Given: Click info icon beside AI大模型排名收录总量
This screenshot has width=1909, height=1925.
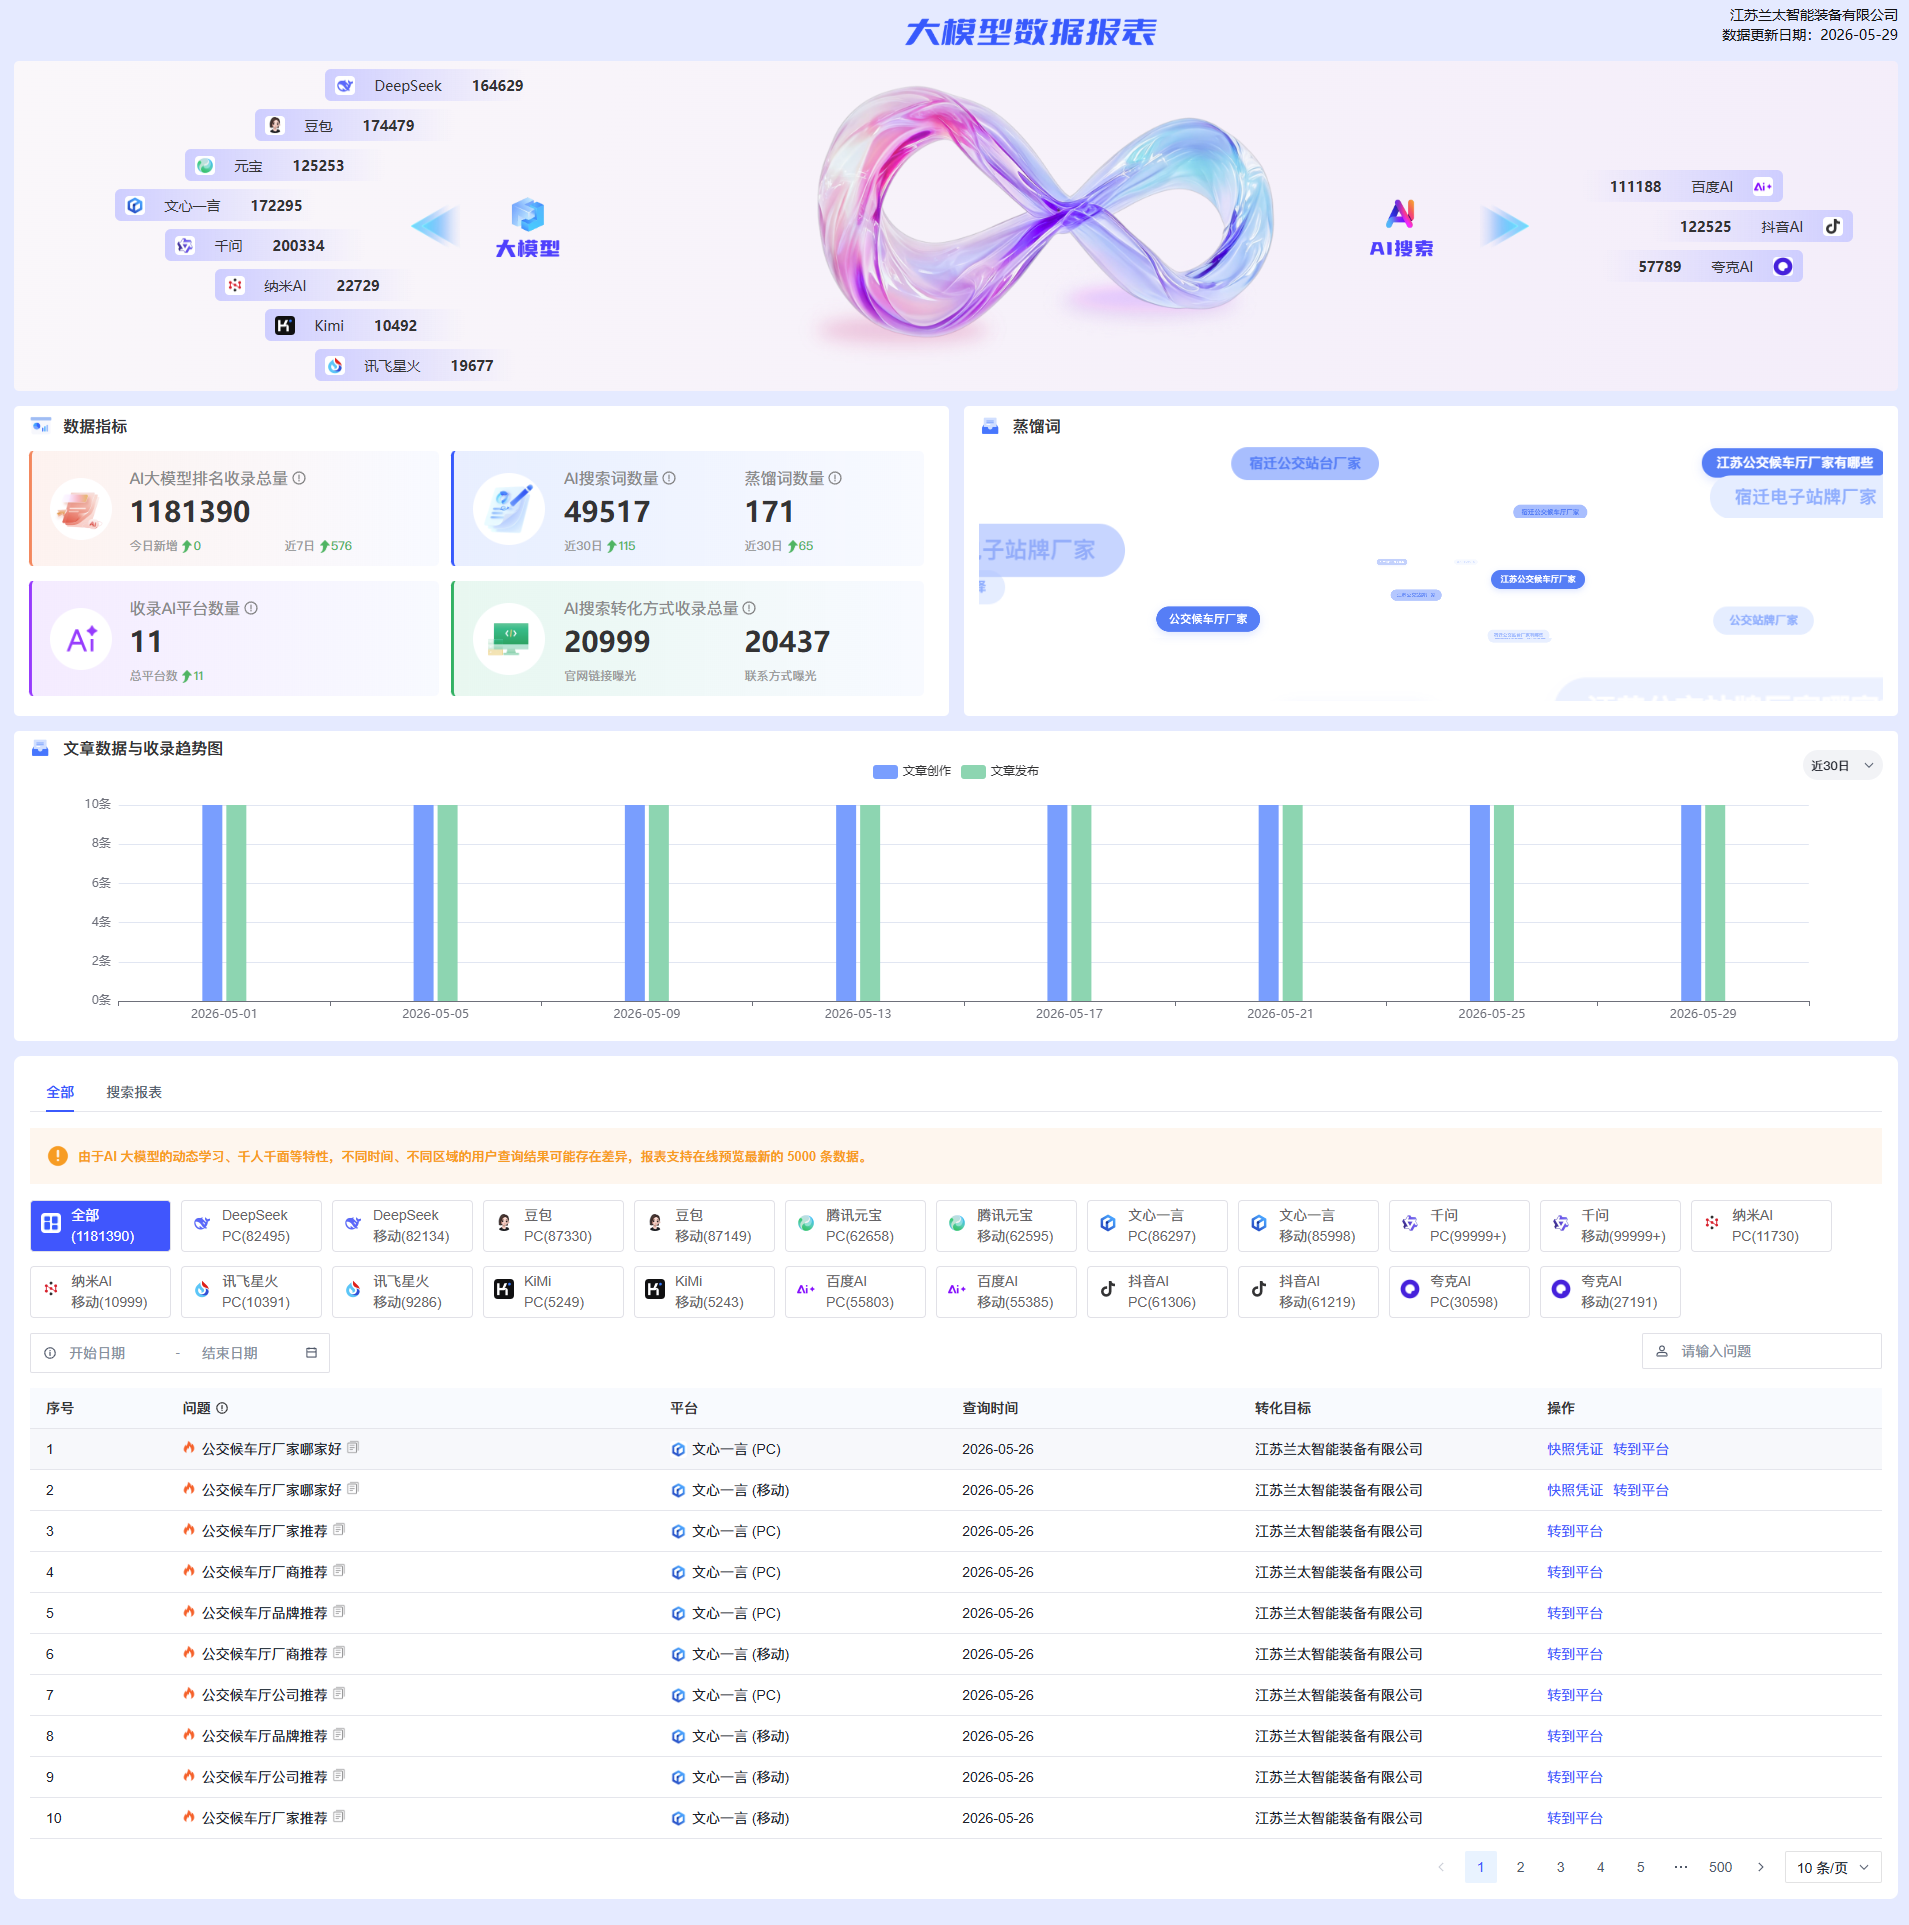Looking at the screenshot, I should click(299, 479).
